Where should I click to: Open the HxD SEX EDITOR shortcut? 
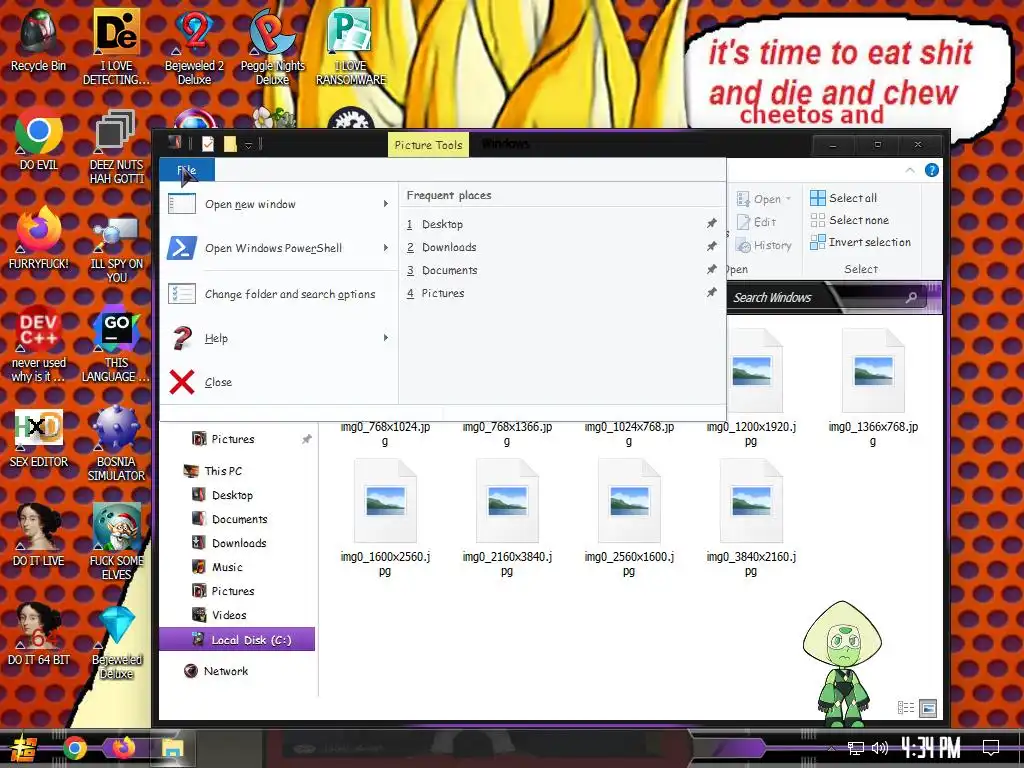(x=38, y=436)
